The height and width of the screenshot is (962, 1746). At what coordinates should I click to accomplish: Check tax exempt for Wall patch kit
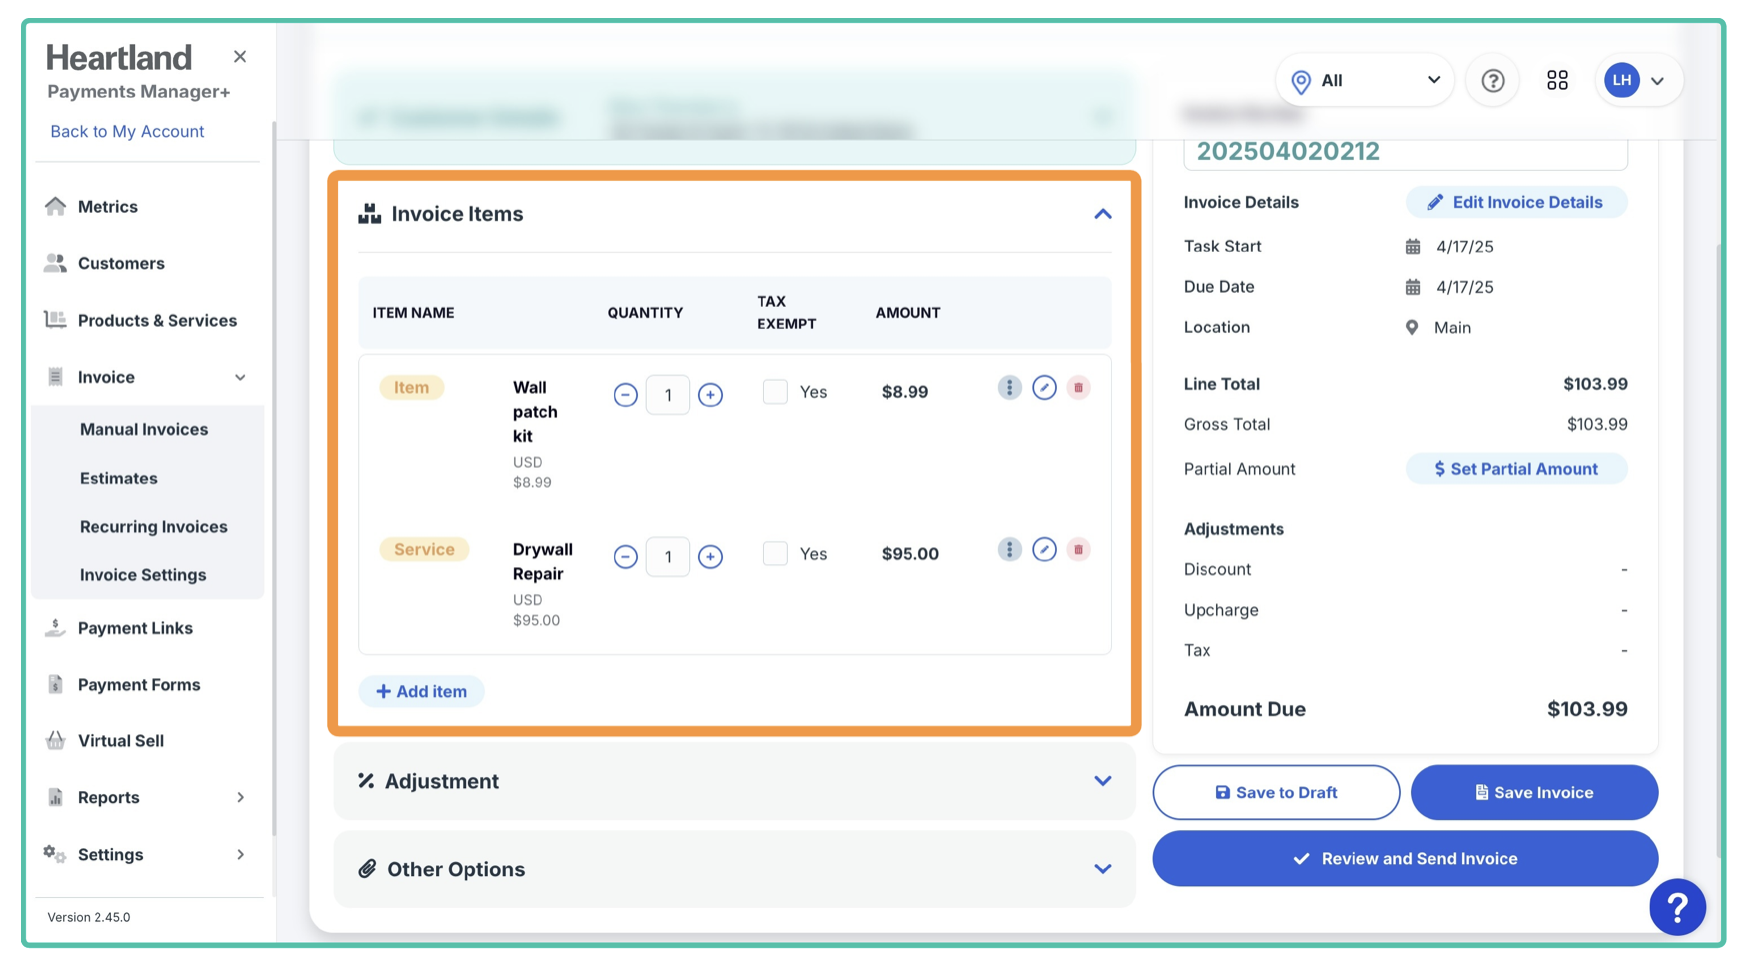tap(775, 392)
